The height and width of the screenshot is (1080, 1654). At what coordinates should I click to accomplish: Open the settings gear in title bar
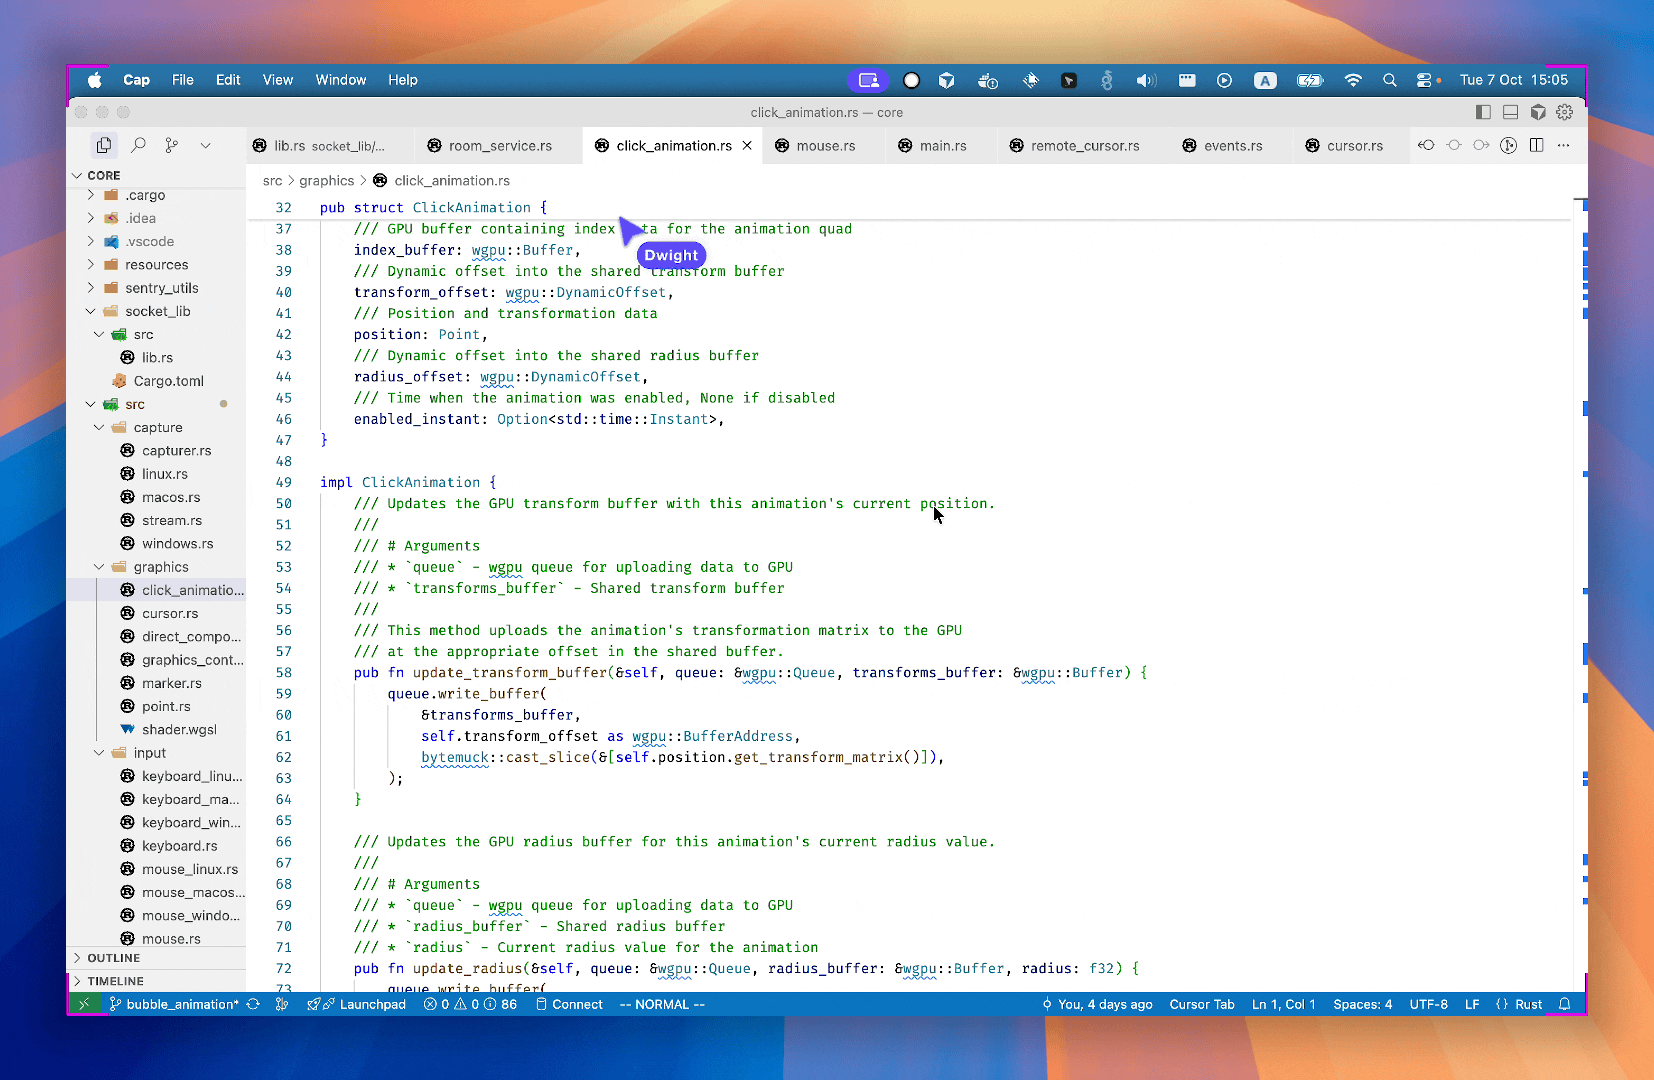[x=1565, y=112]
